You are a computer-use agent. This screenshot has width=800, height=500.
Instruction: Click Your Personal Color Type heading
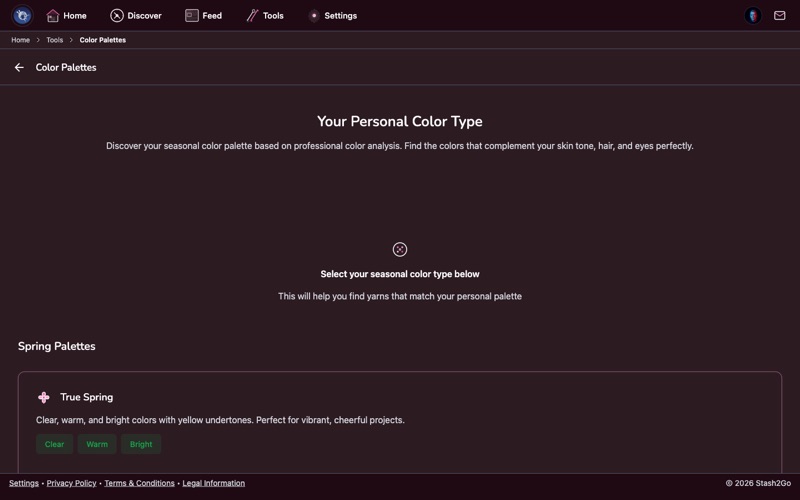pos(400,121)
